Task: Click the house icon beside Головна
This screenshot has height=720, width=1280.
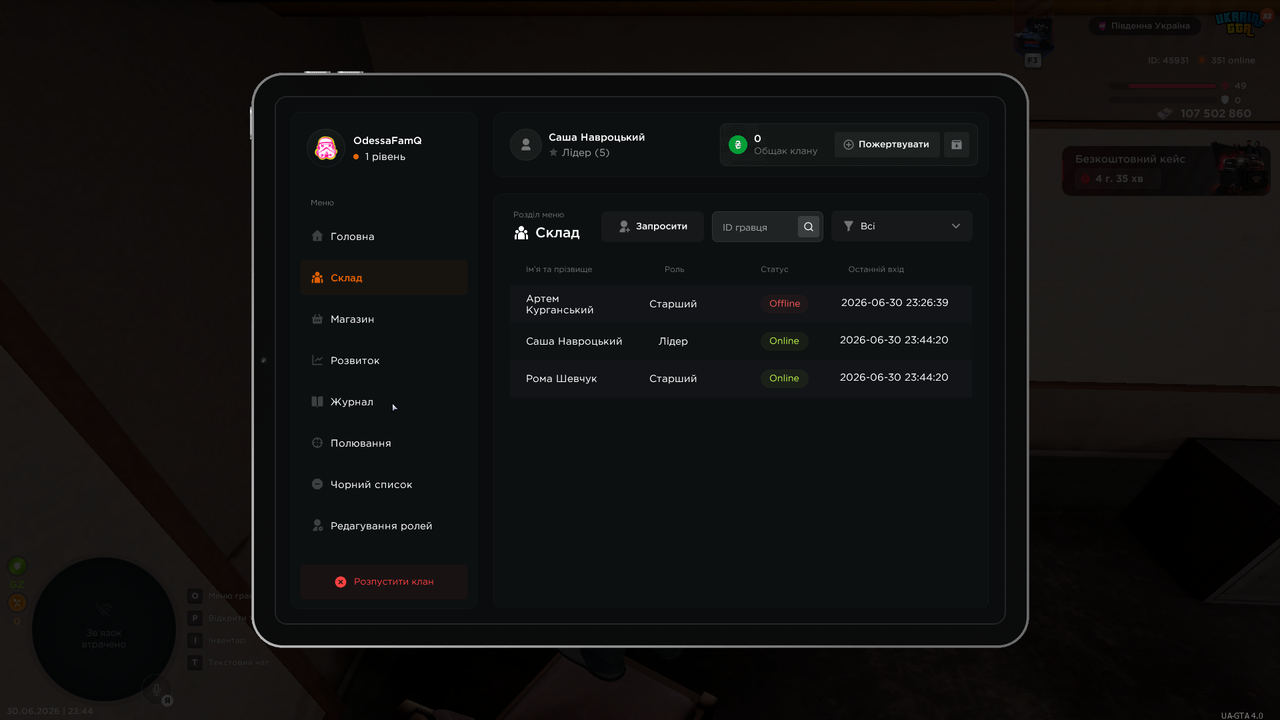Action: (317, 236)
